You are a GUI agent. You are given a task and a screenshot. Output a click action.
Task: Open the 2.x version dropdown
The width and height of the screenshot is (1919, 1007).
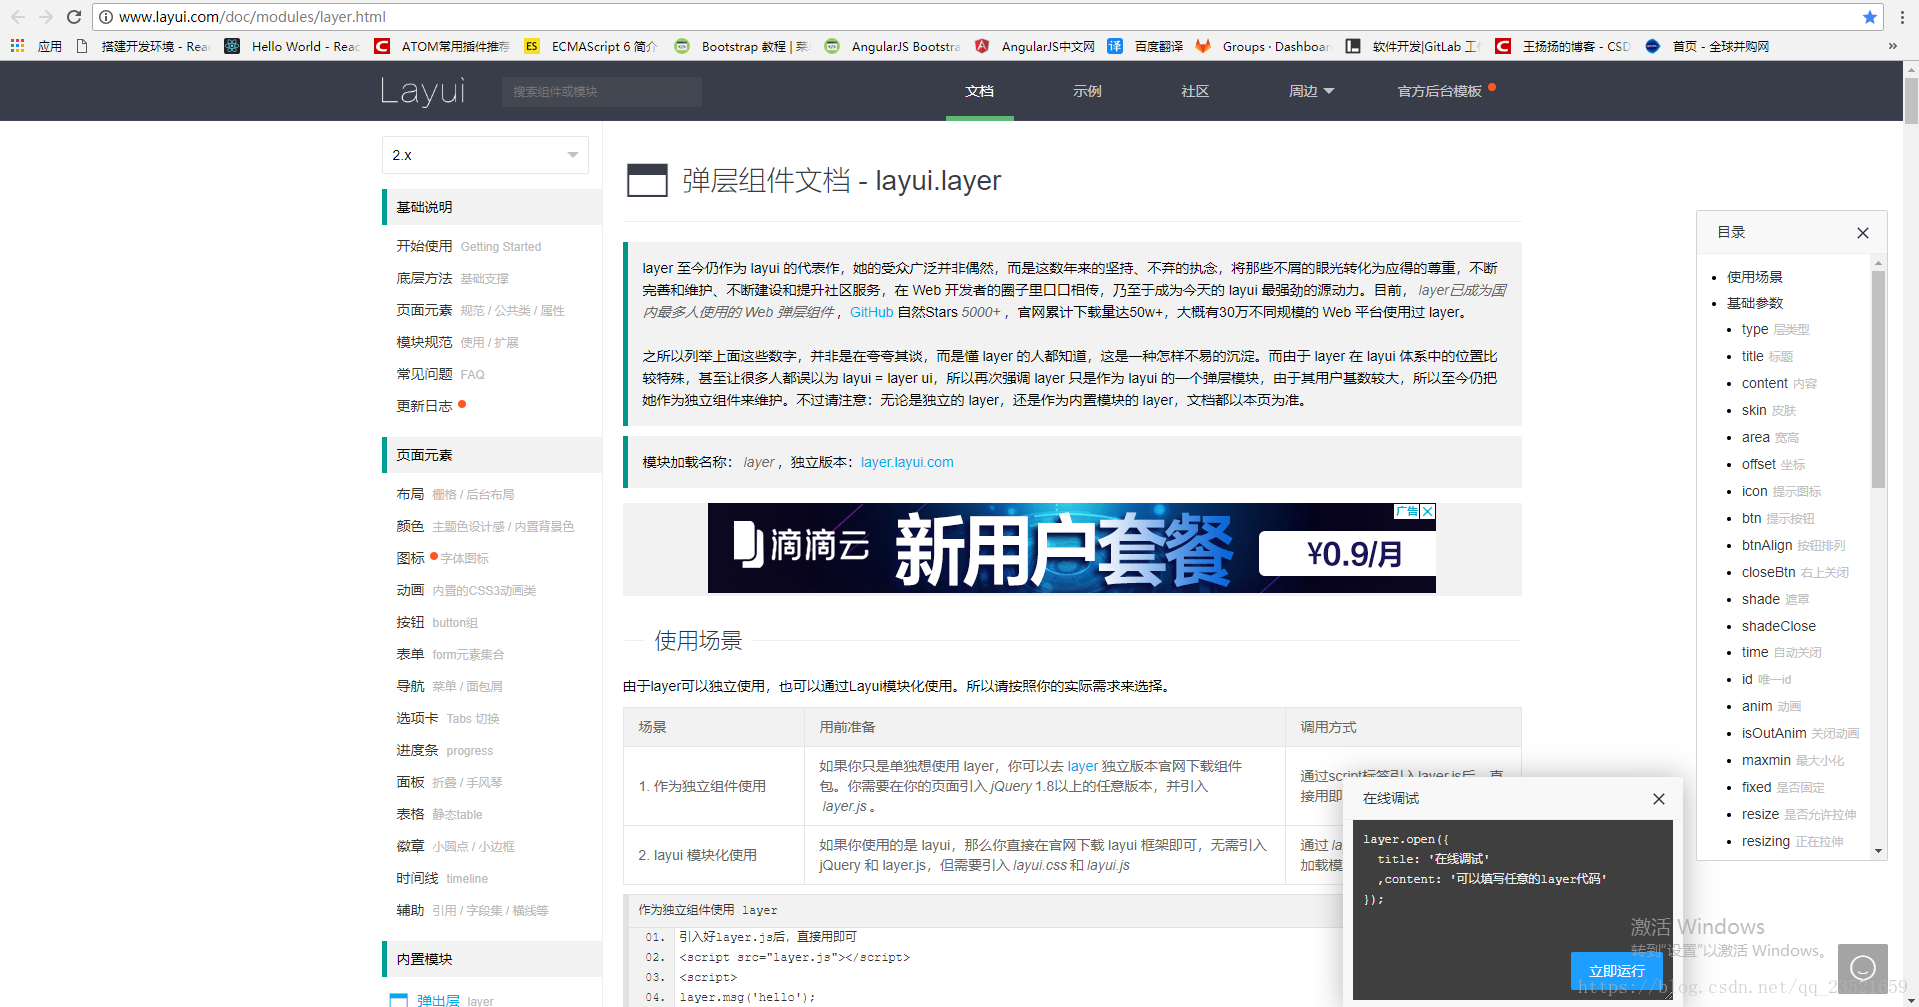[485, 155]
